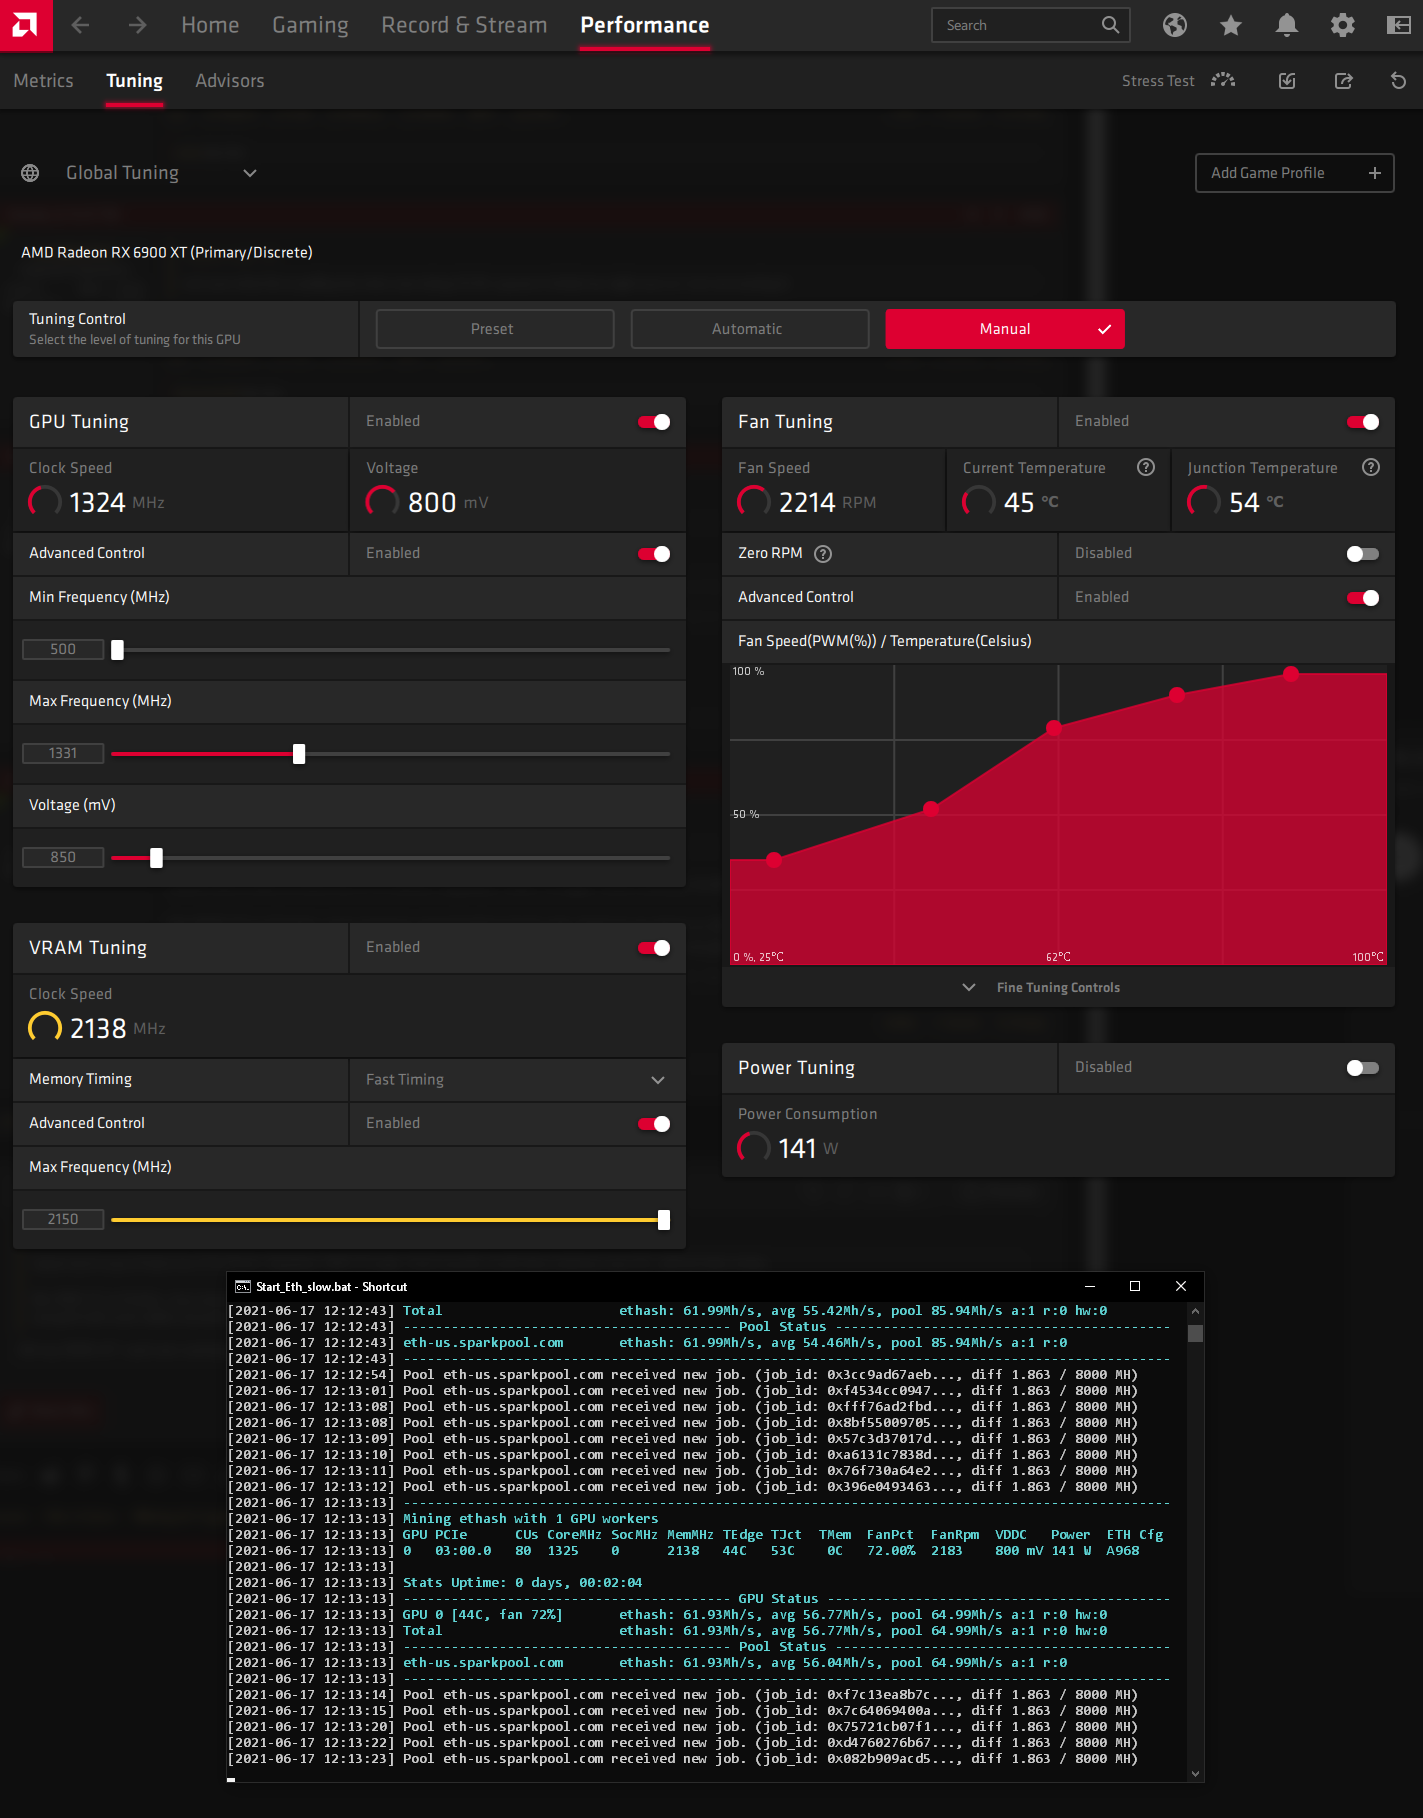Viewport: 1423px width, 1818px height.
Task: Toggle Fan Advanced Control switch
Action: [x=1363, y=598]
